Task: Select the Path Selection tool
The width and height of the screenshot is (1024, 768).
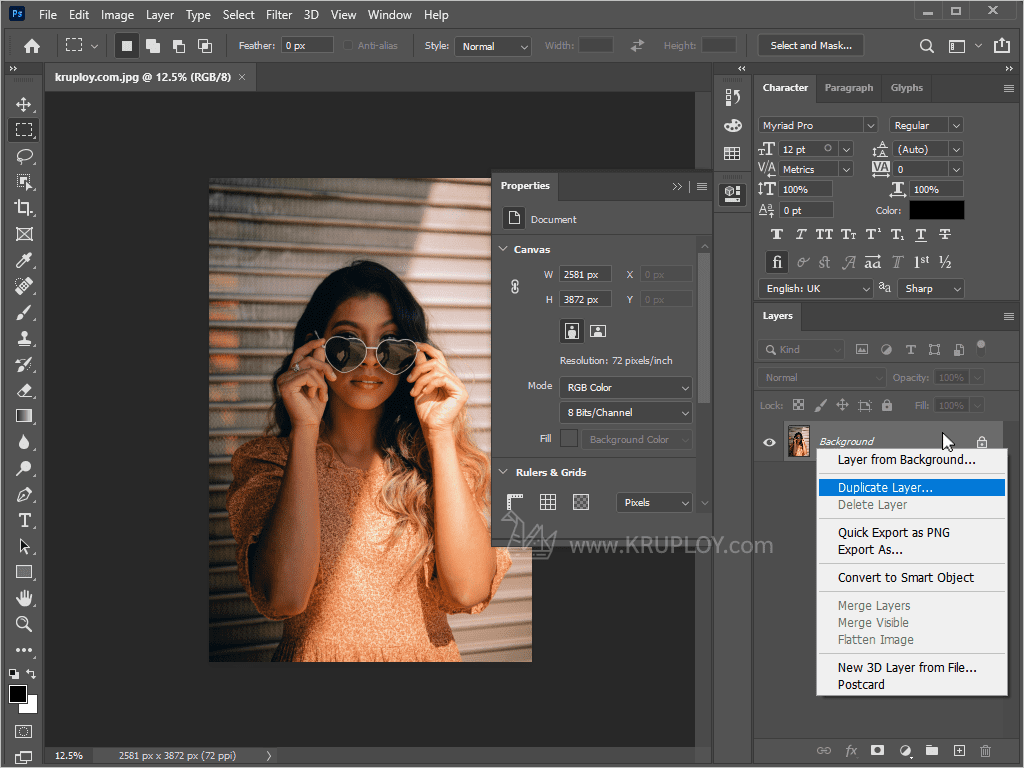Action: coord(24,546)
